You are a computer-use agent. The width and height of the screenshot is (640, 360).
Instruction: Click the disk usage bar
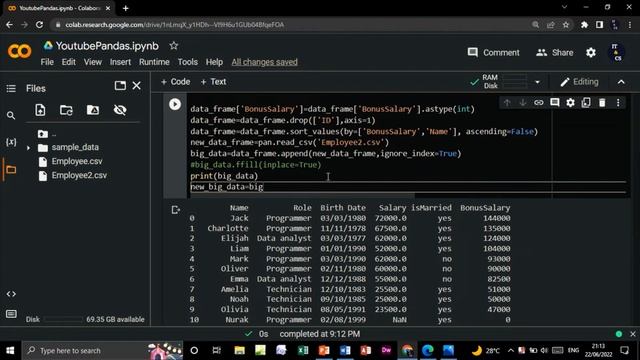click(63, 319)
